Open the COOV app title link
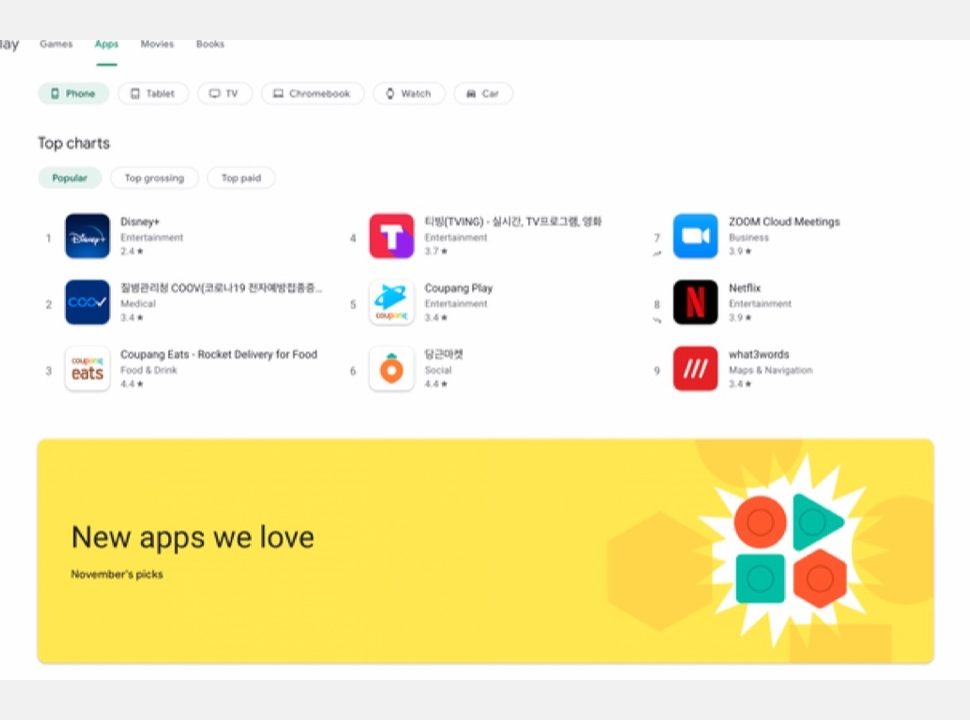The height and width of the screenshot is (720, 970). click(x=221, y=288)
